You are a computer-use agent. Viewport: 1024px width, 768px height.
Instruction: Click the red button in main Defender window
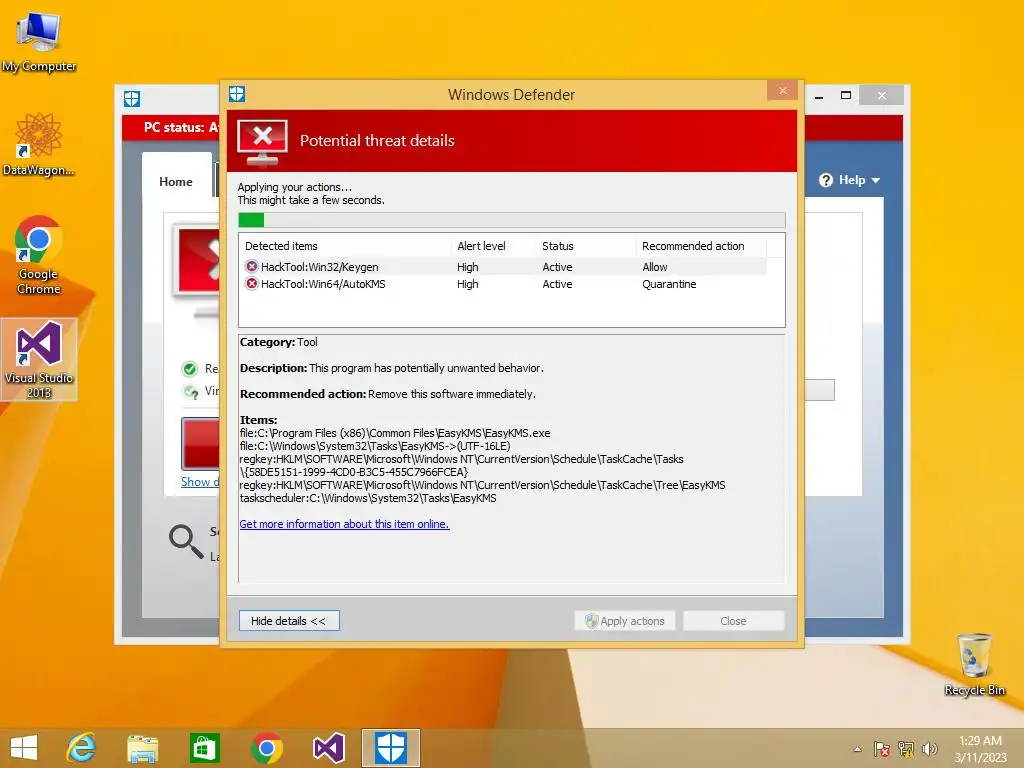(200, 443)
